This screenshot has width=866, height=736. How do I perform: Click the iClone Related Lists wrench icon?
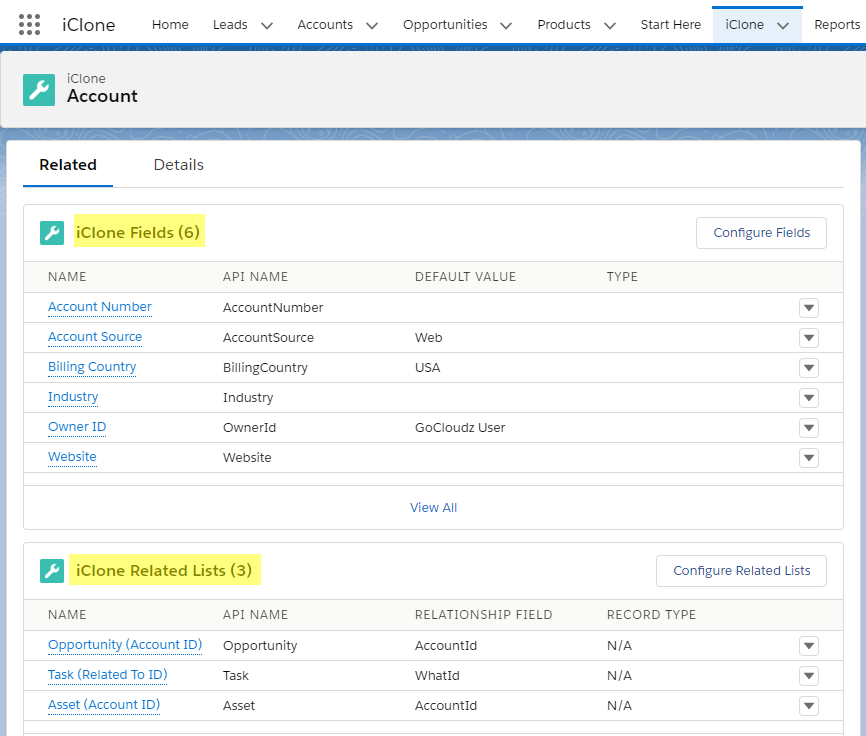click(x=52, y=570)
